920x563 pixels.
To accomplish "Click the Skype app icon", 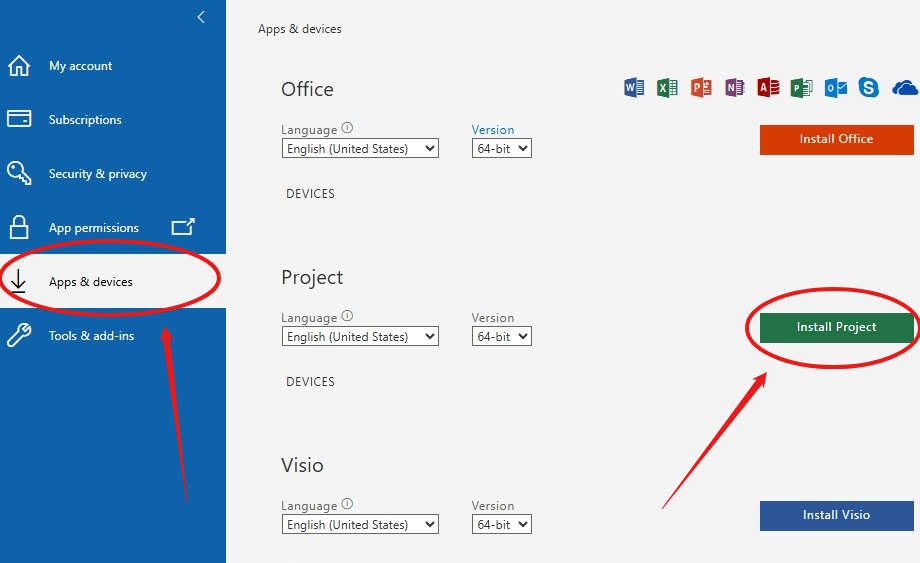I will (x=869, y=87).
